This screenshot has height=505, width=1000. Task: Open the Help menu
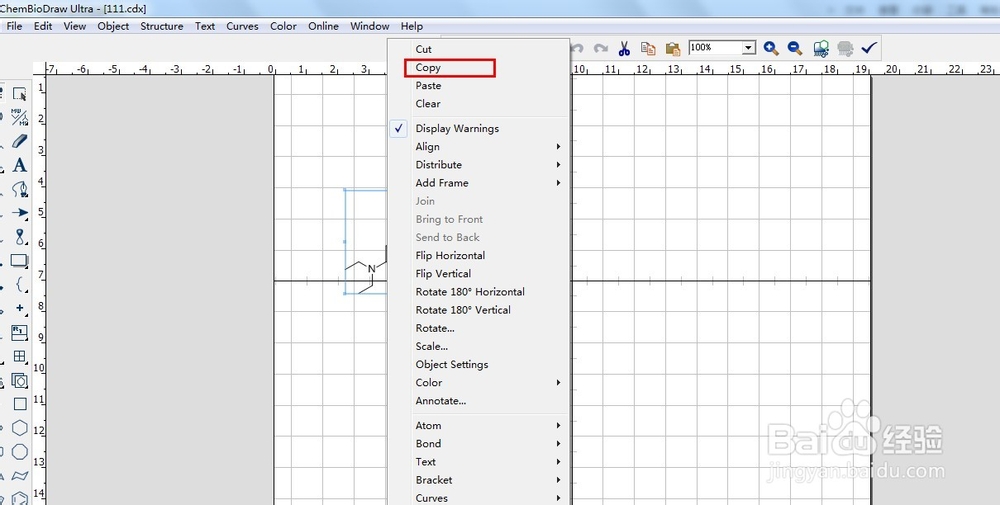(x=412, y=26)
